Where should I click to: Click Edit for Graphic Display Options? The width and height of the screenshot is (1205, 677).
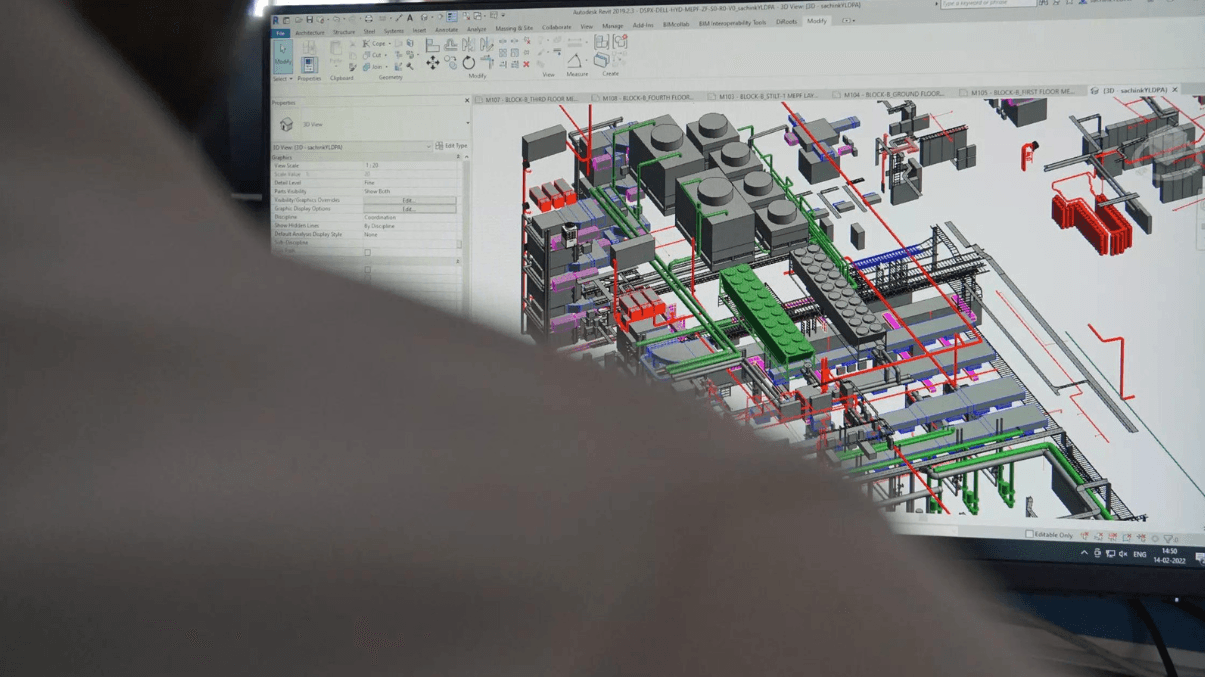409,209
